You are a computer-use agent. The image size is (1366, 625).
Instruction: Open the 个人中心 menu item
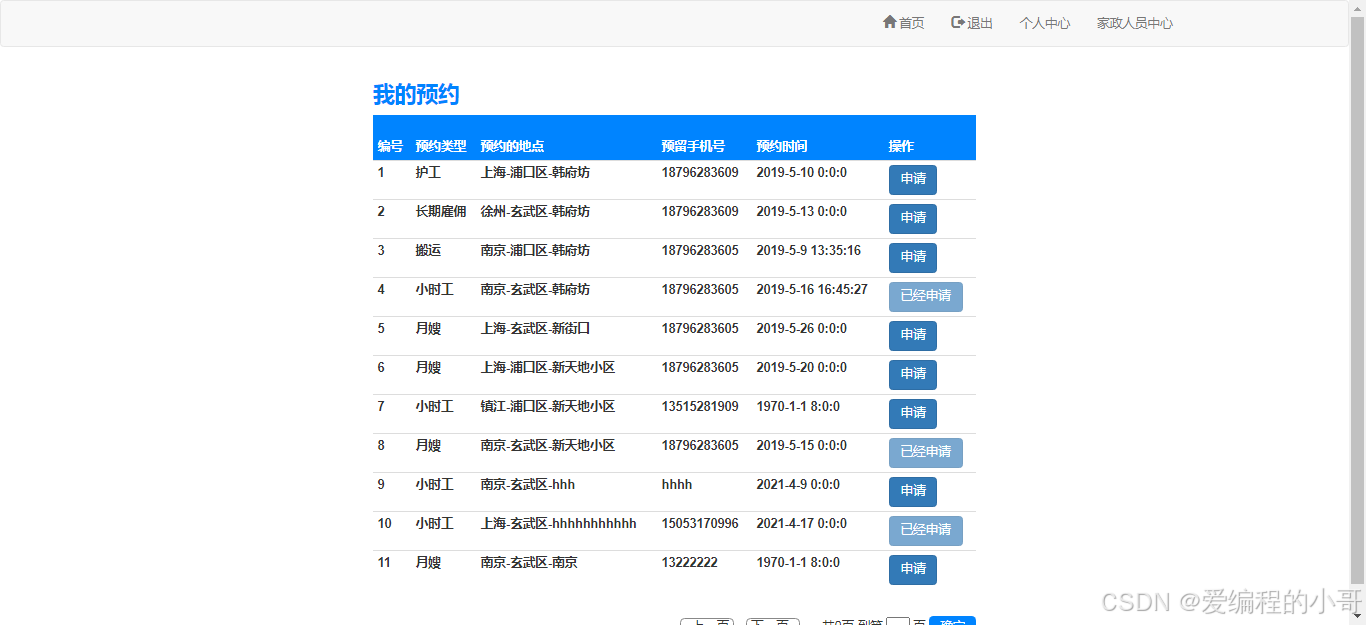[1044, 23]
